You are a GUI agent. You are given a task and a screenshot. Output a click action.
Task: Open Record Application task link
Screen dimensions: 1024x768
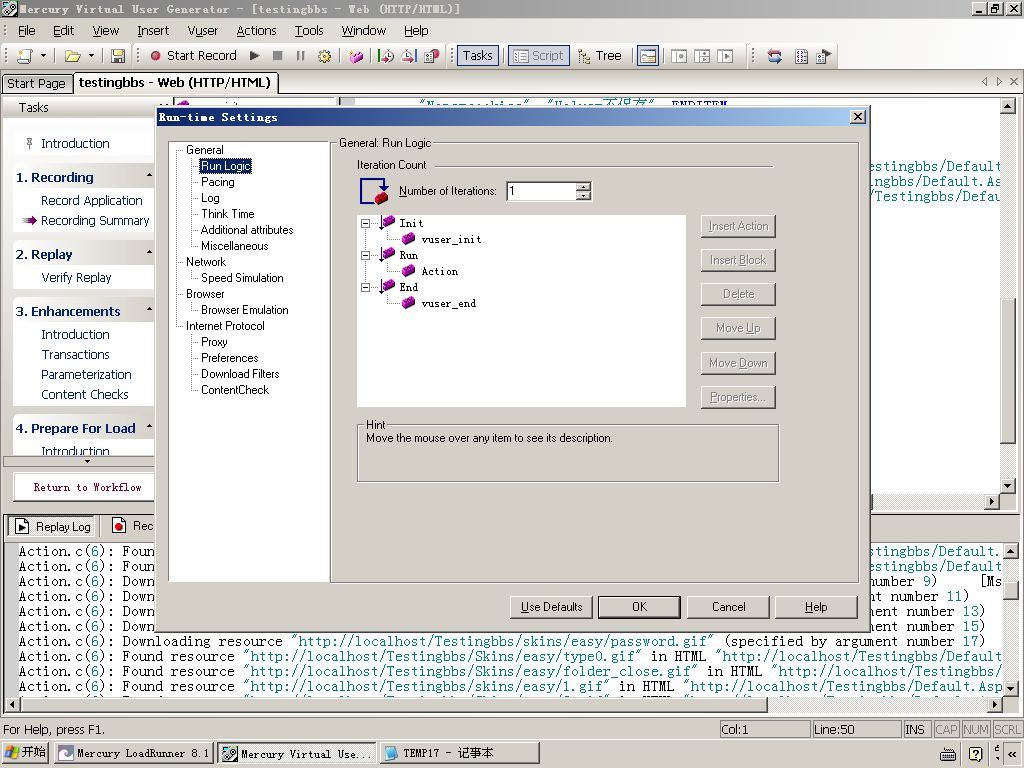tap(91, 201)
